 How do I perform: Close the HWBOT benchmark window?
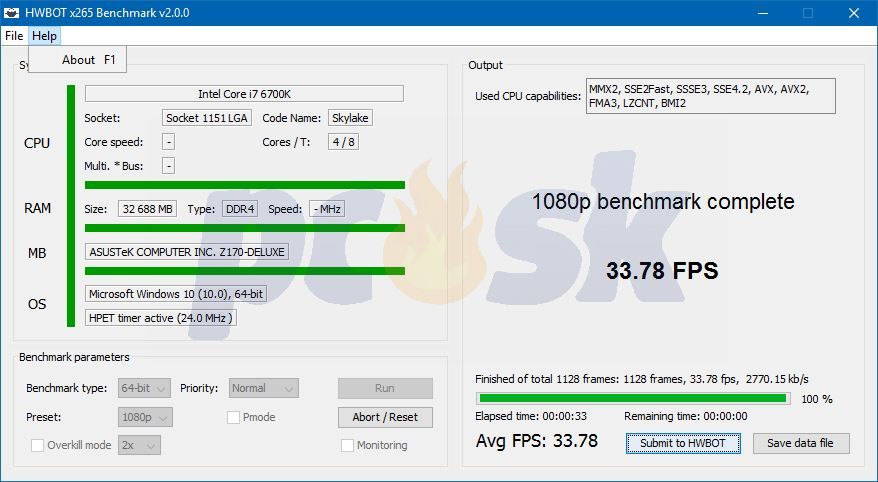click(x=854, y=12)
